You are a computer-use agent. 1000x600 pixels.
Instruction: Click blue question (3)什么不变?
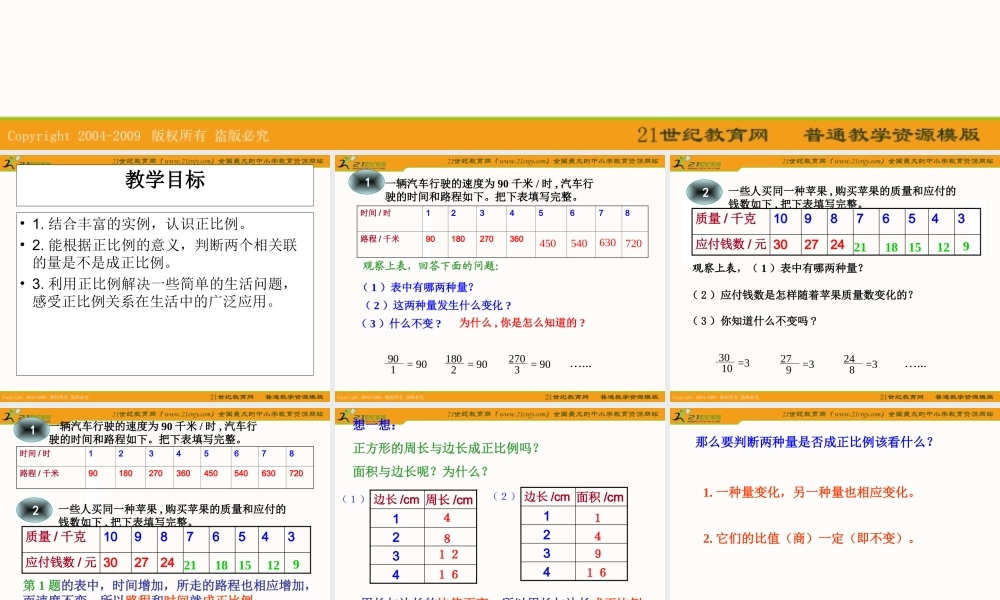pyautogui.click(x=402, y=323)
